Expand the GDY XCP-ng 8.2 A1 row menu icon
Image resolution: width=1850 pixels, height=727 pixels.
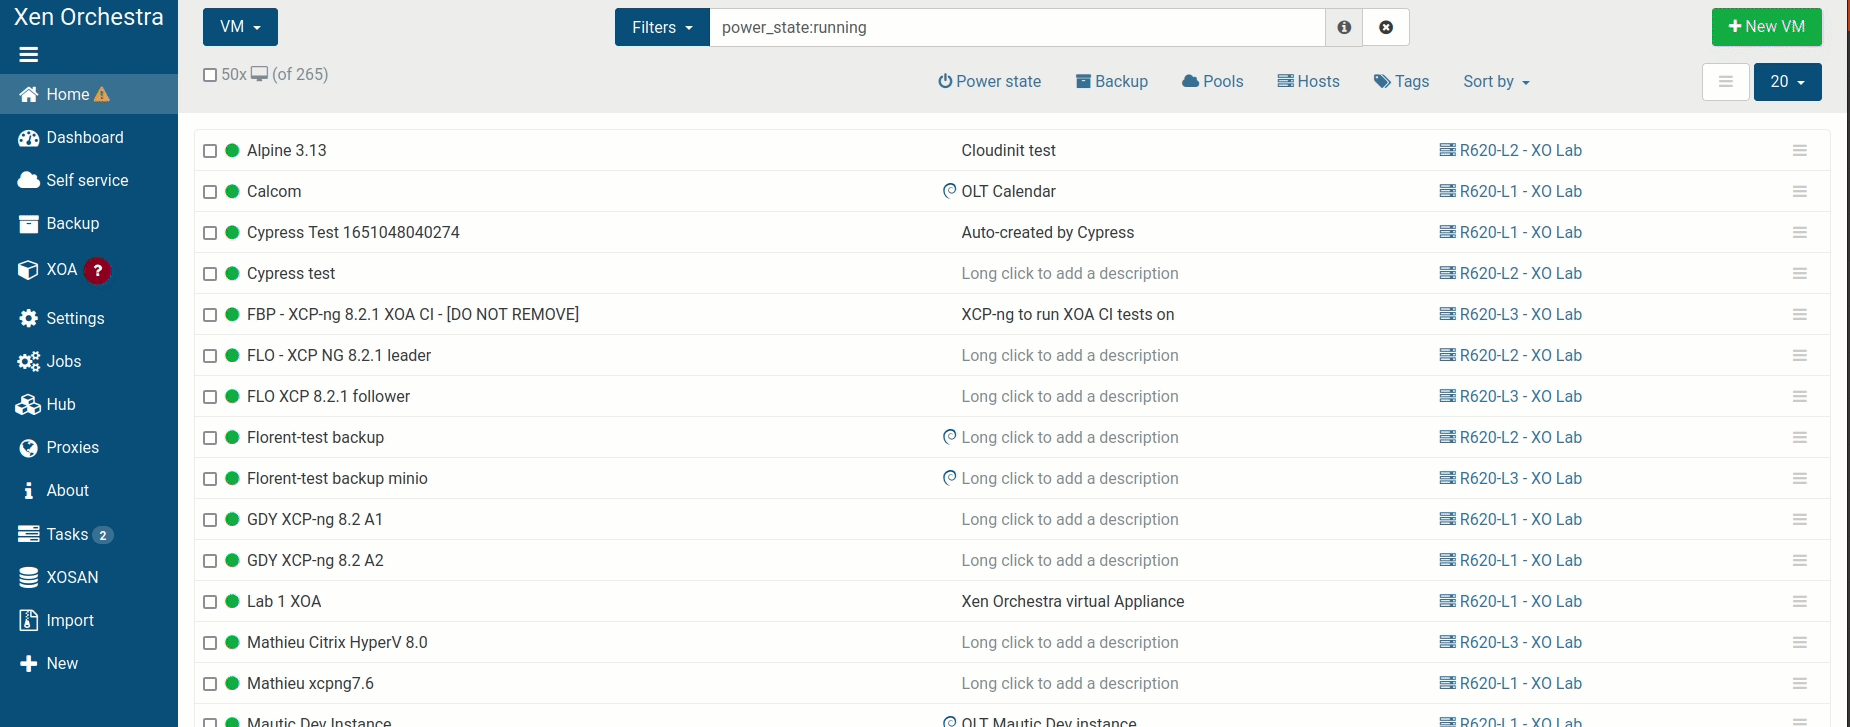click(x=1799, y=519)
